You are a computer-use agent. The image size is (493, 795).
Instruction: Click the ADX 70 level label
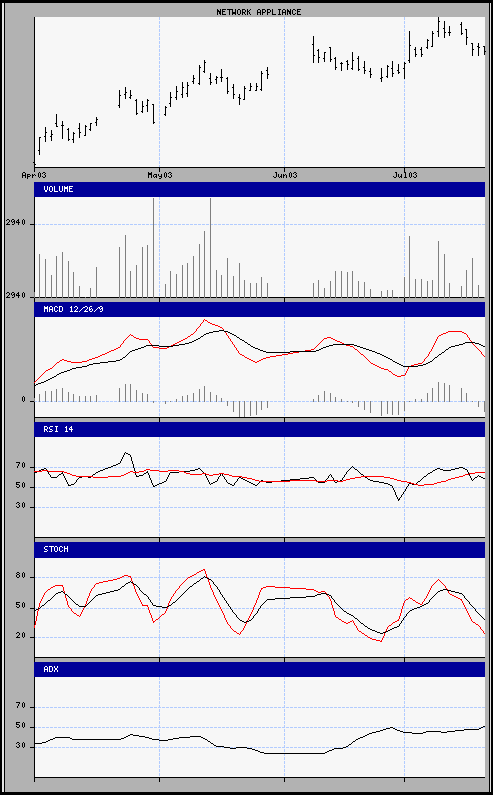pyautogui.click(x=21, y=706)
